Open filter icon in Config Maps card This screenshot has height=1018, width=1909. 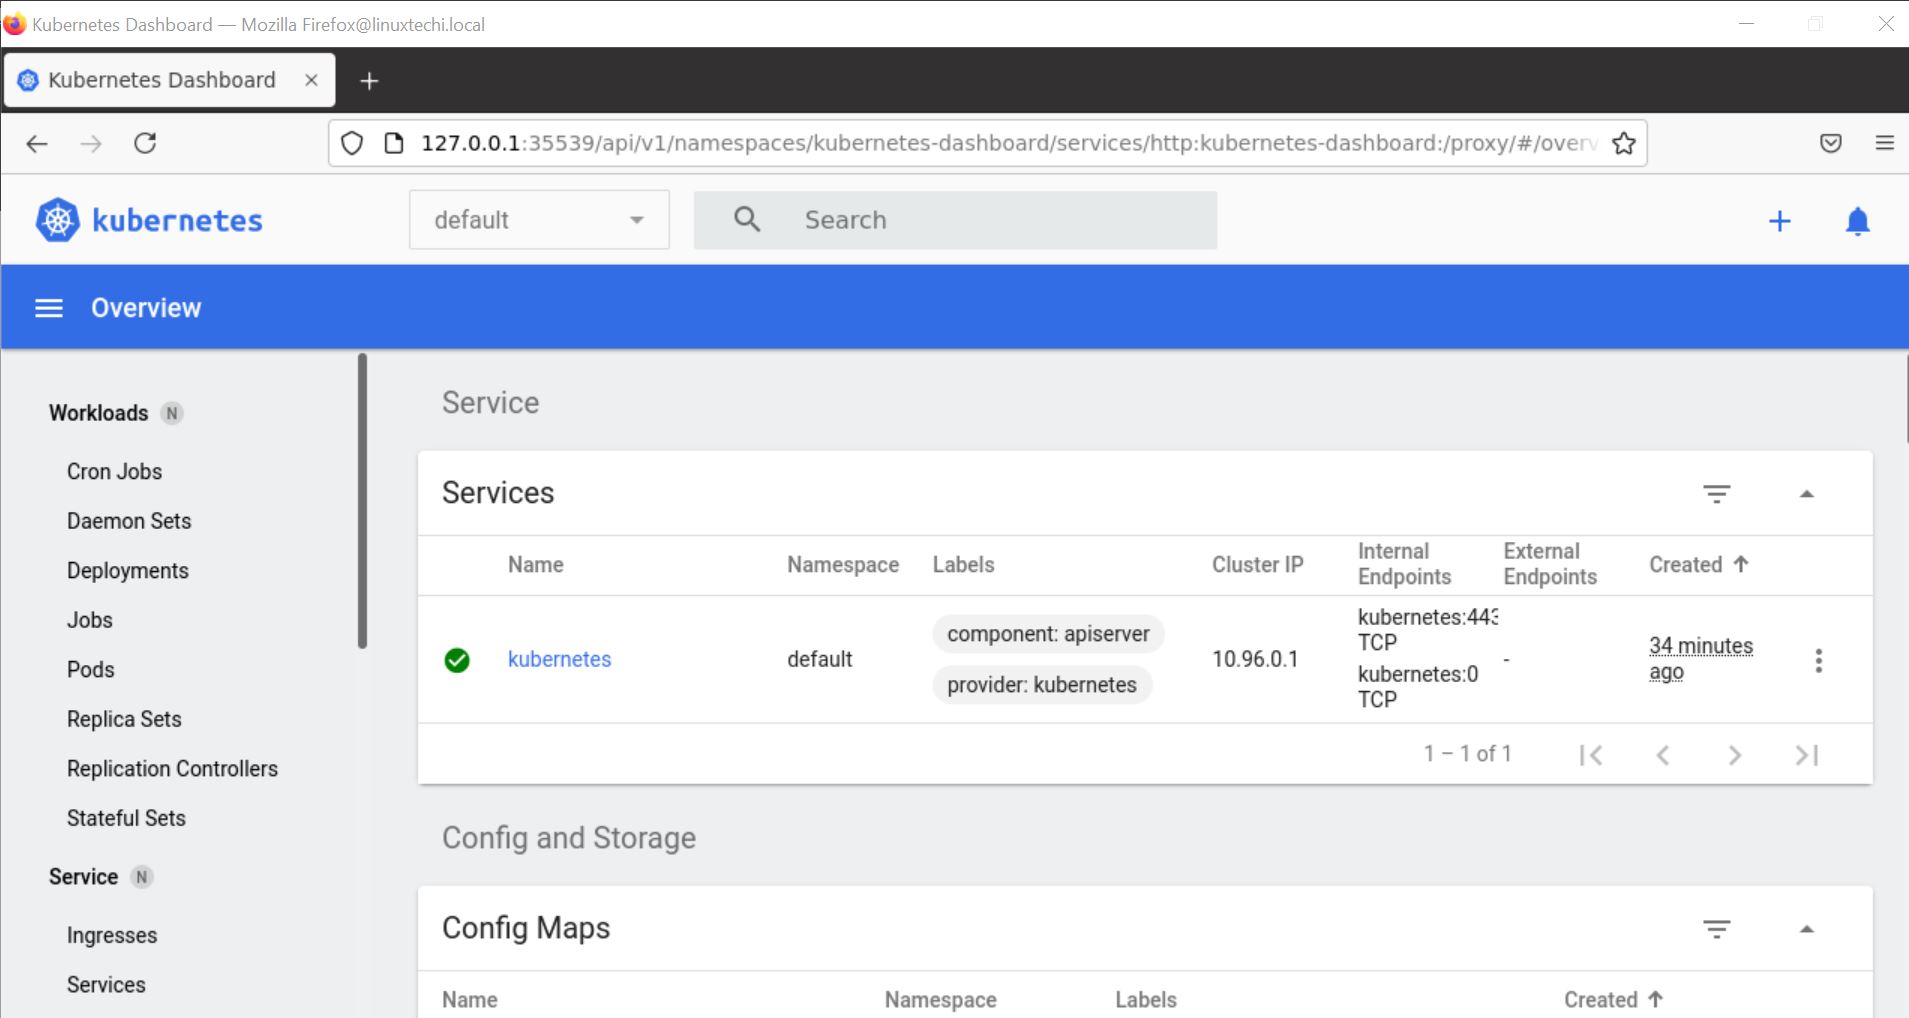tap(1717, 929)
